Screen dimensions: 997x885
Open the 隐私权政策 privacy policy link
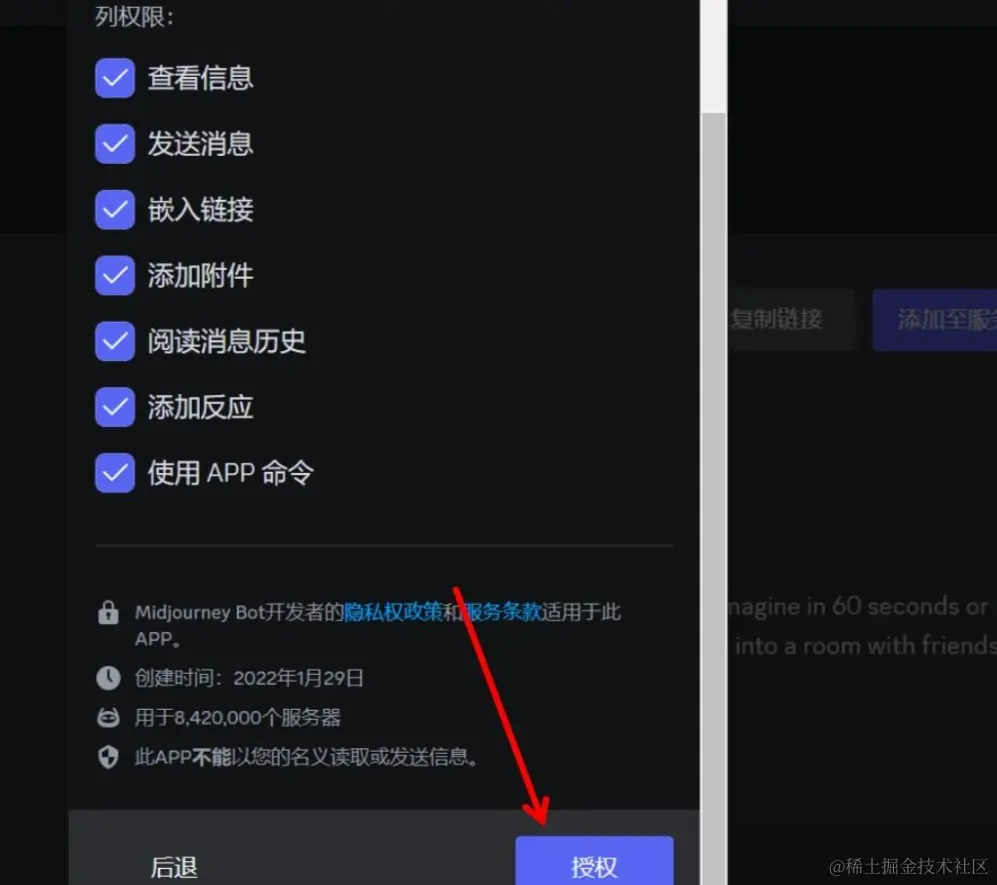click(393, 612)
